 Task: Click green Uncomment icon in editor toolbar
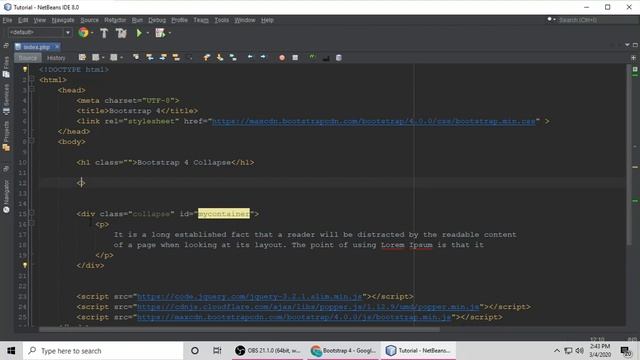point(312,58)
